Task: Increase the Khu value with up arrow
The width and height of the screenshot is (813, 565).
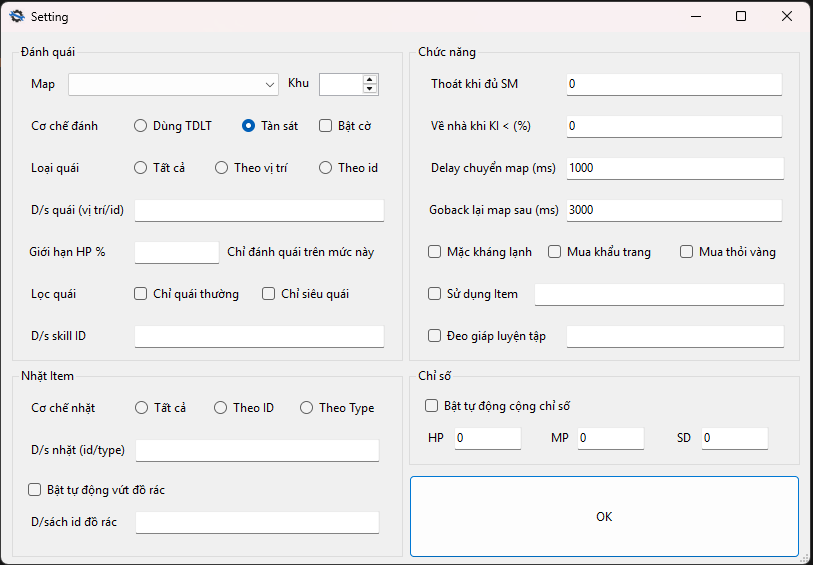Action: coord(370,79)
